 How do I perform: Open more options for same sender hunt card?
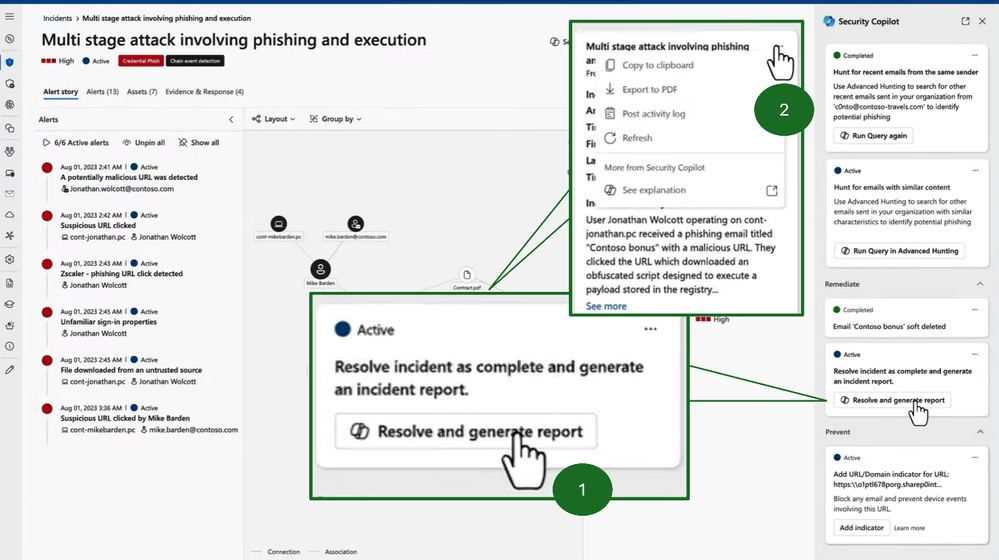tap(975, 55)
